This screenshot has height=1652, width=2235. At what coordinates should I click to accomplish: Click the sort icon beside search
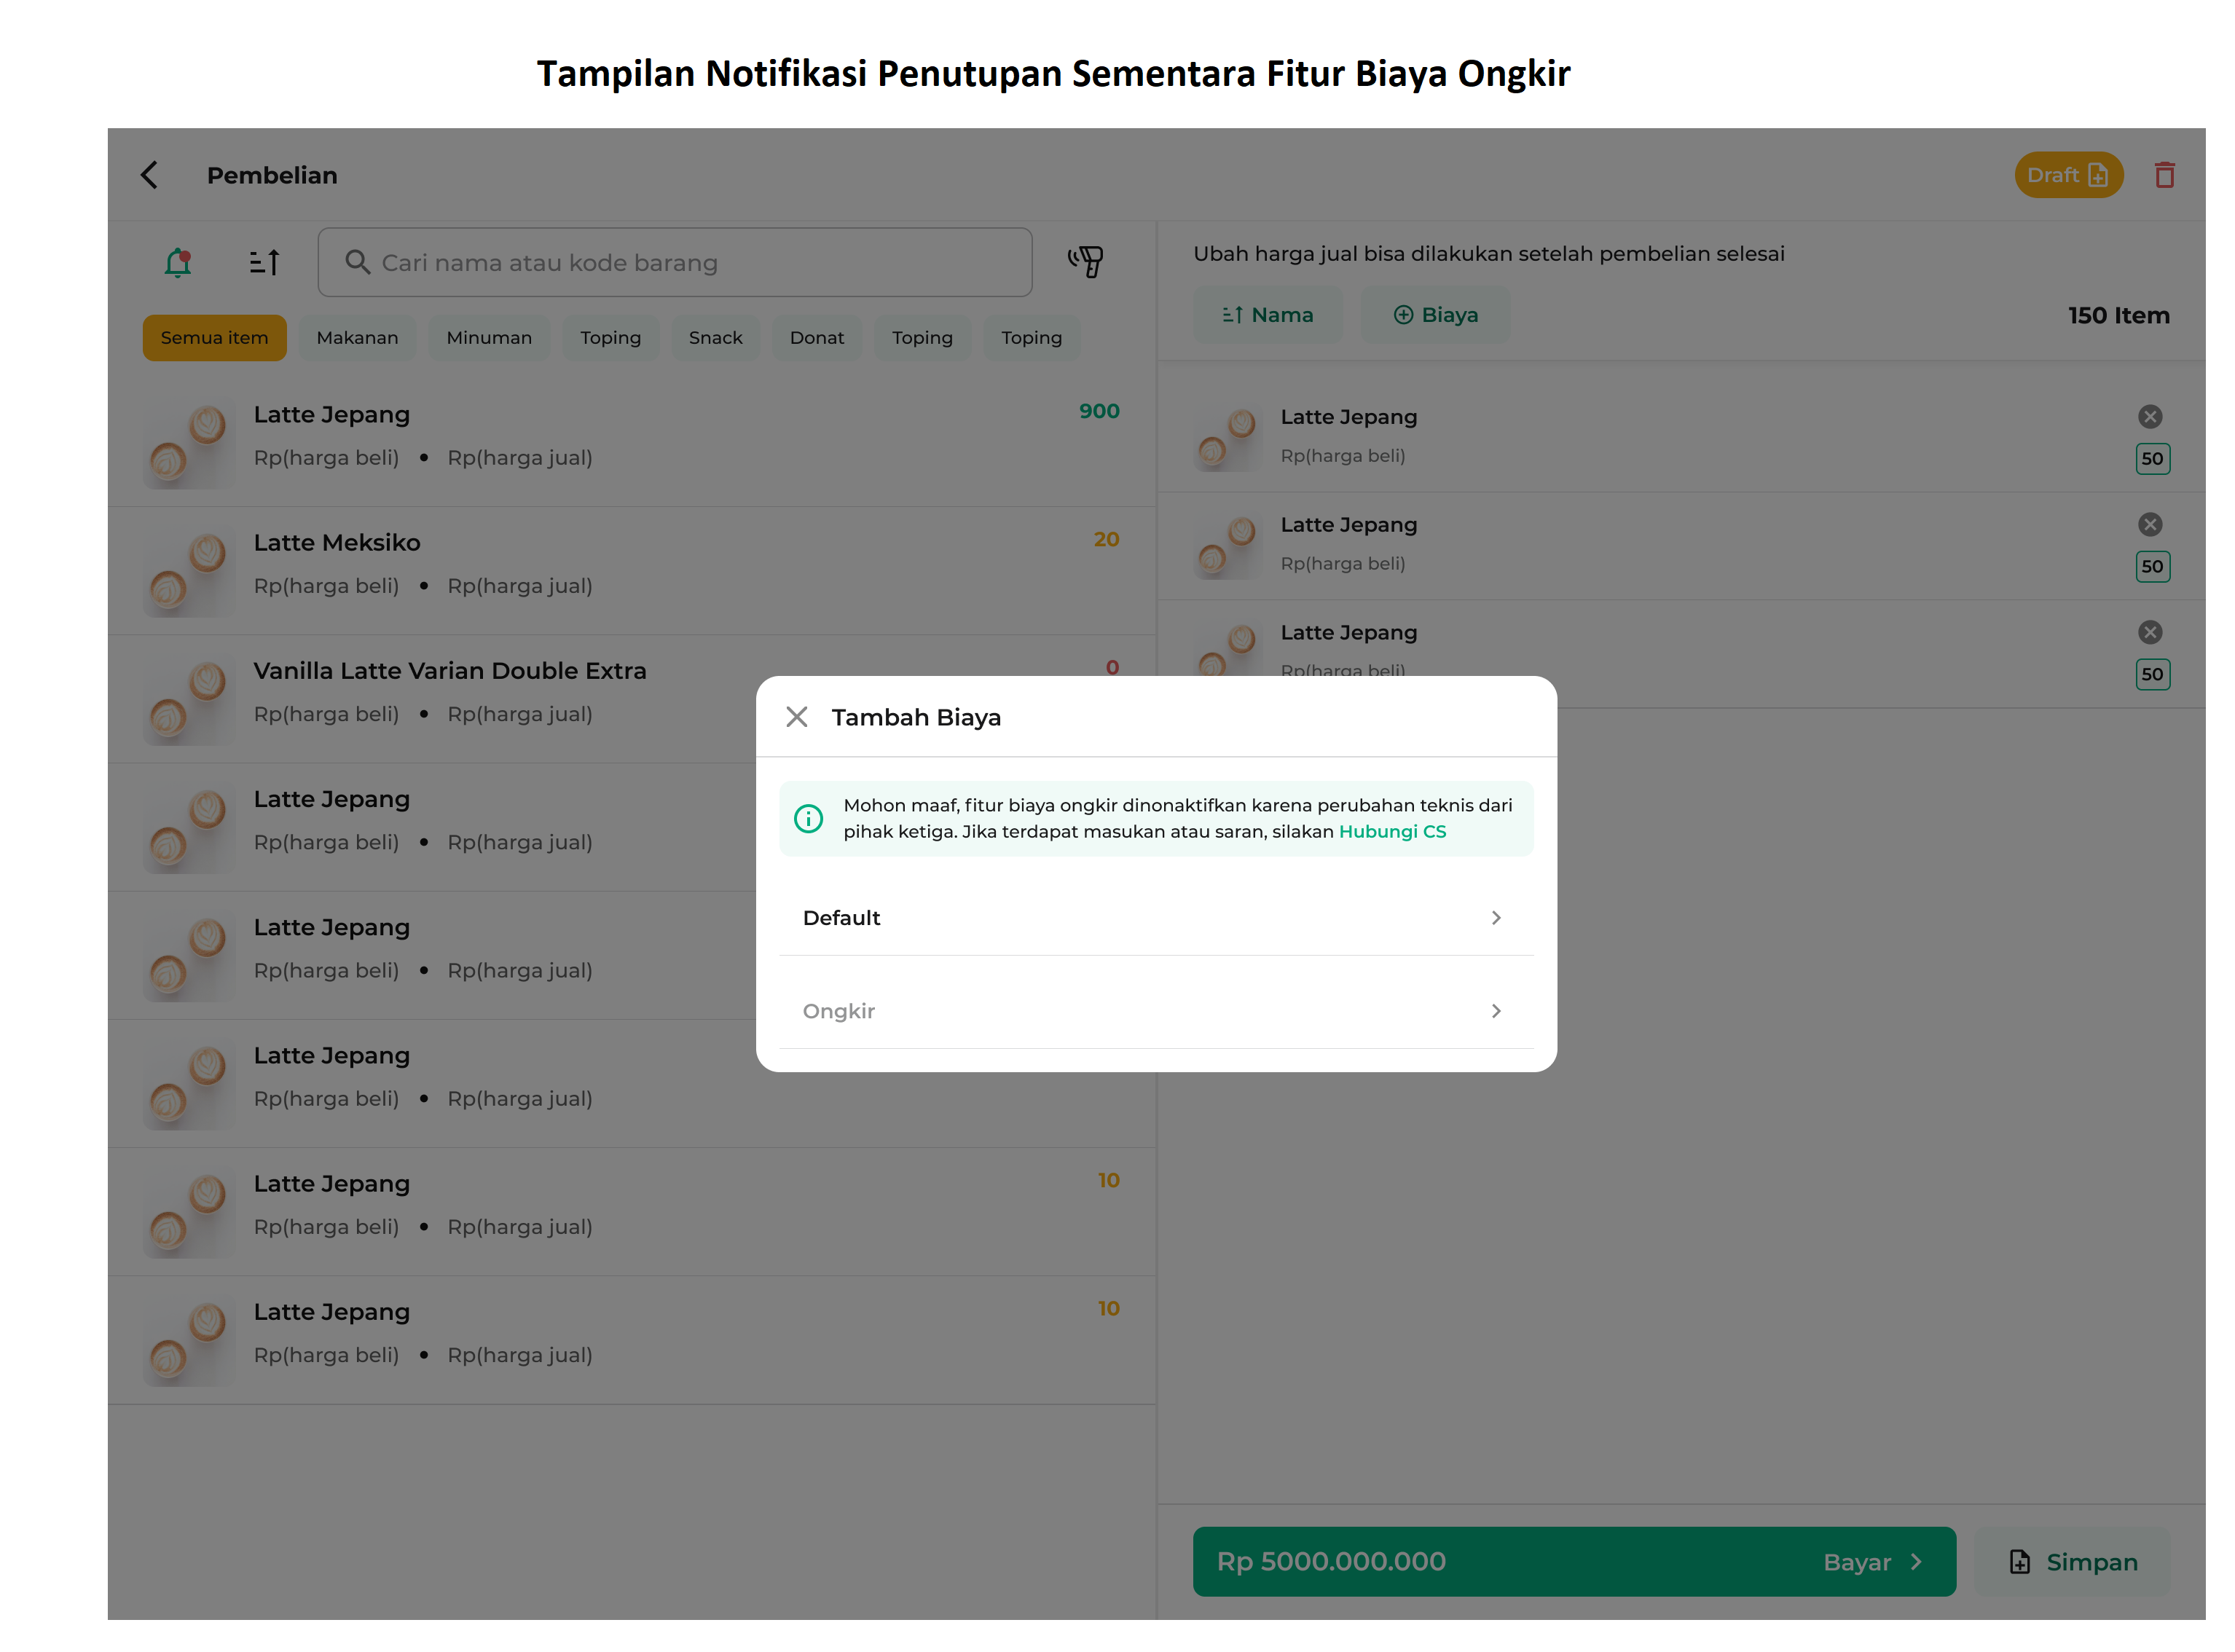264,262
